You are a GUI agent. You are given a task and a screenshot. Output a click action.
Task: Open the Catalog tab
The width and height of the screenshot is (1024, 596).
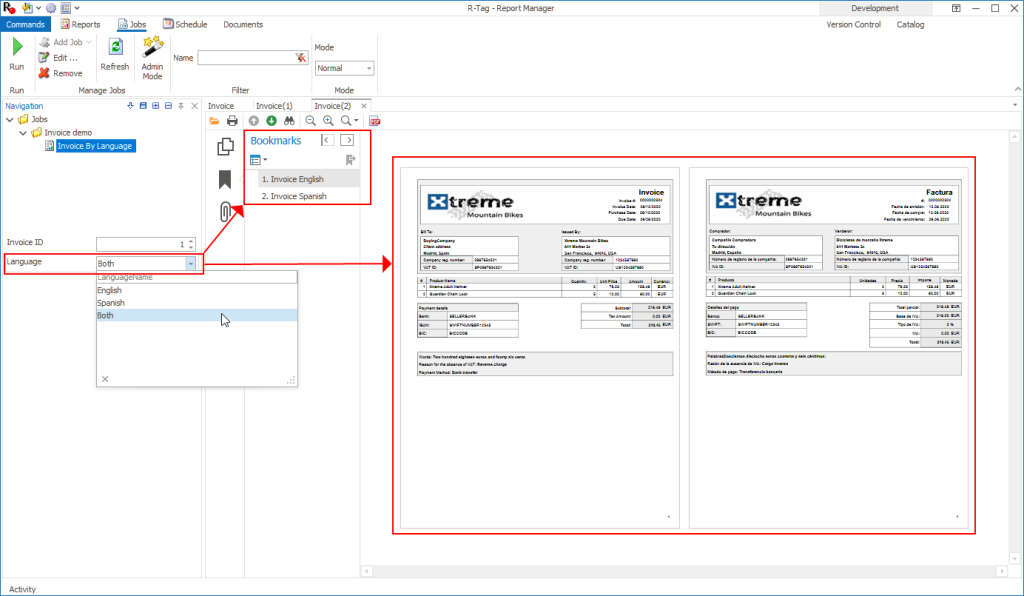point(910,24)
